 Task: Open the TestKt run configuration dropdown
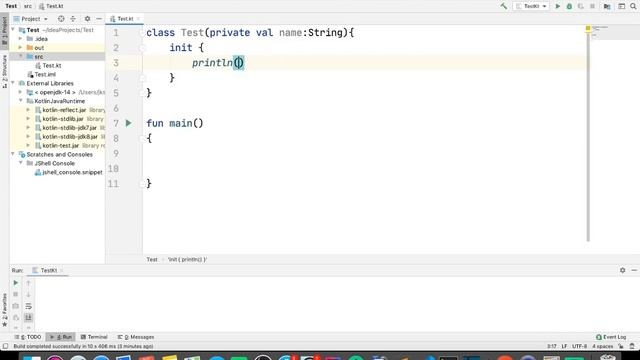coord(531,6)
